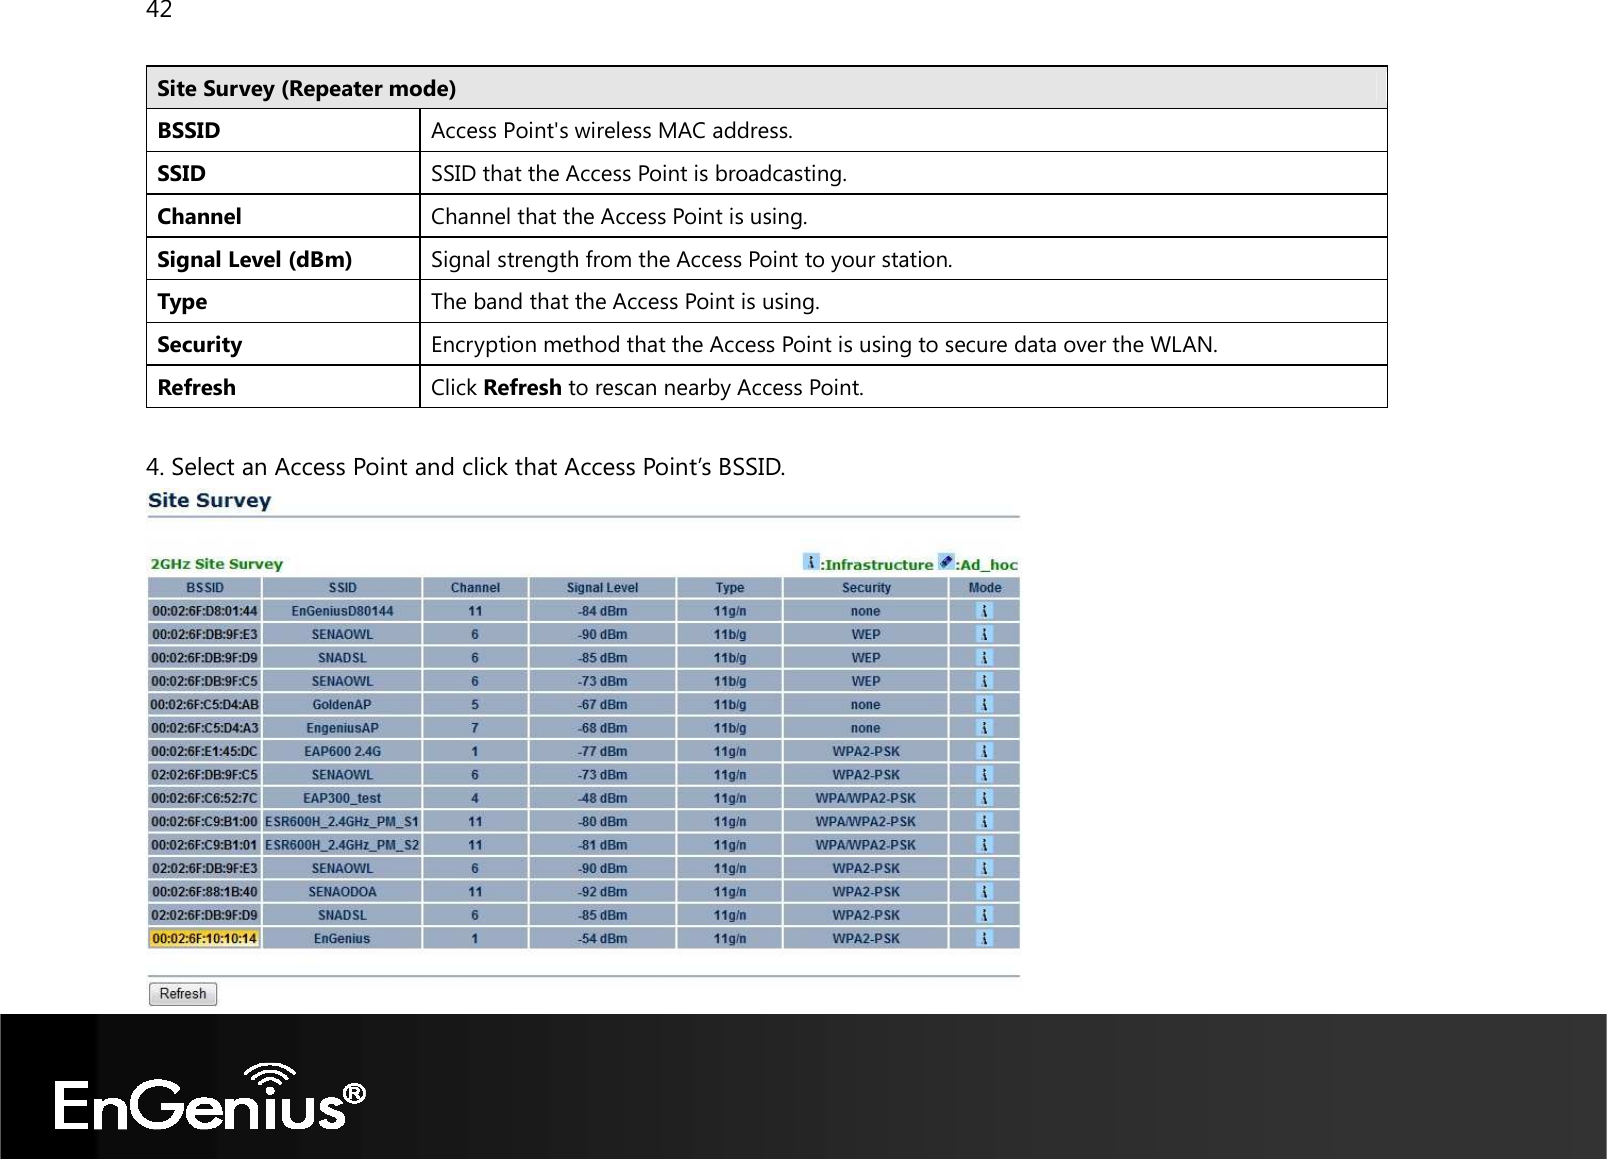Click mode icon in the EnGenius row
The image size is (1607, 1159).
click(985, 938)
